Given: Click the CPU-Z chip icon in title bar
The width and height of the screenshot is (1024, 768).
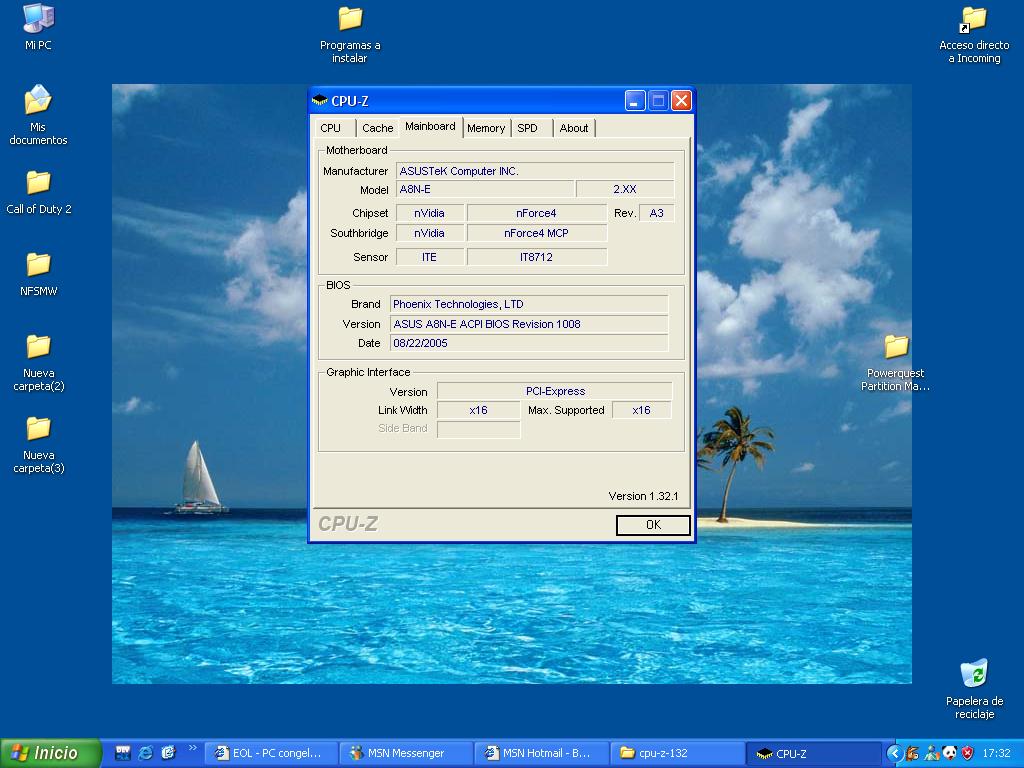Looking at the screenshot, I should [319, 101].
